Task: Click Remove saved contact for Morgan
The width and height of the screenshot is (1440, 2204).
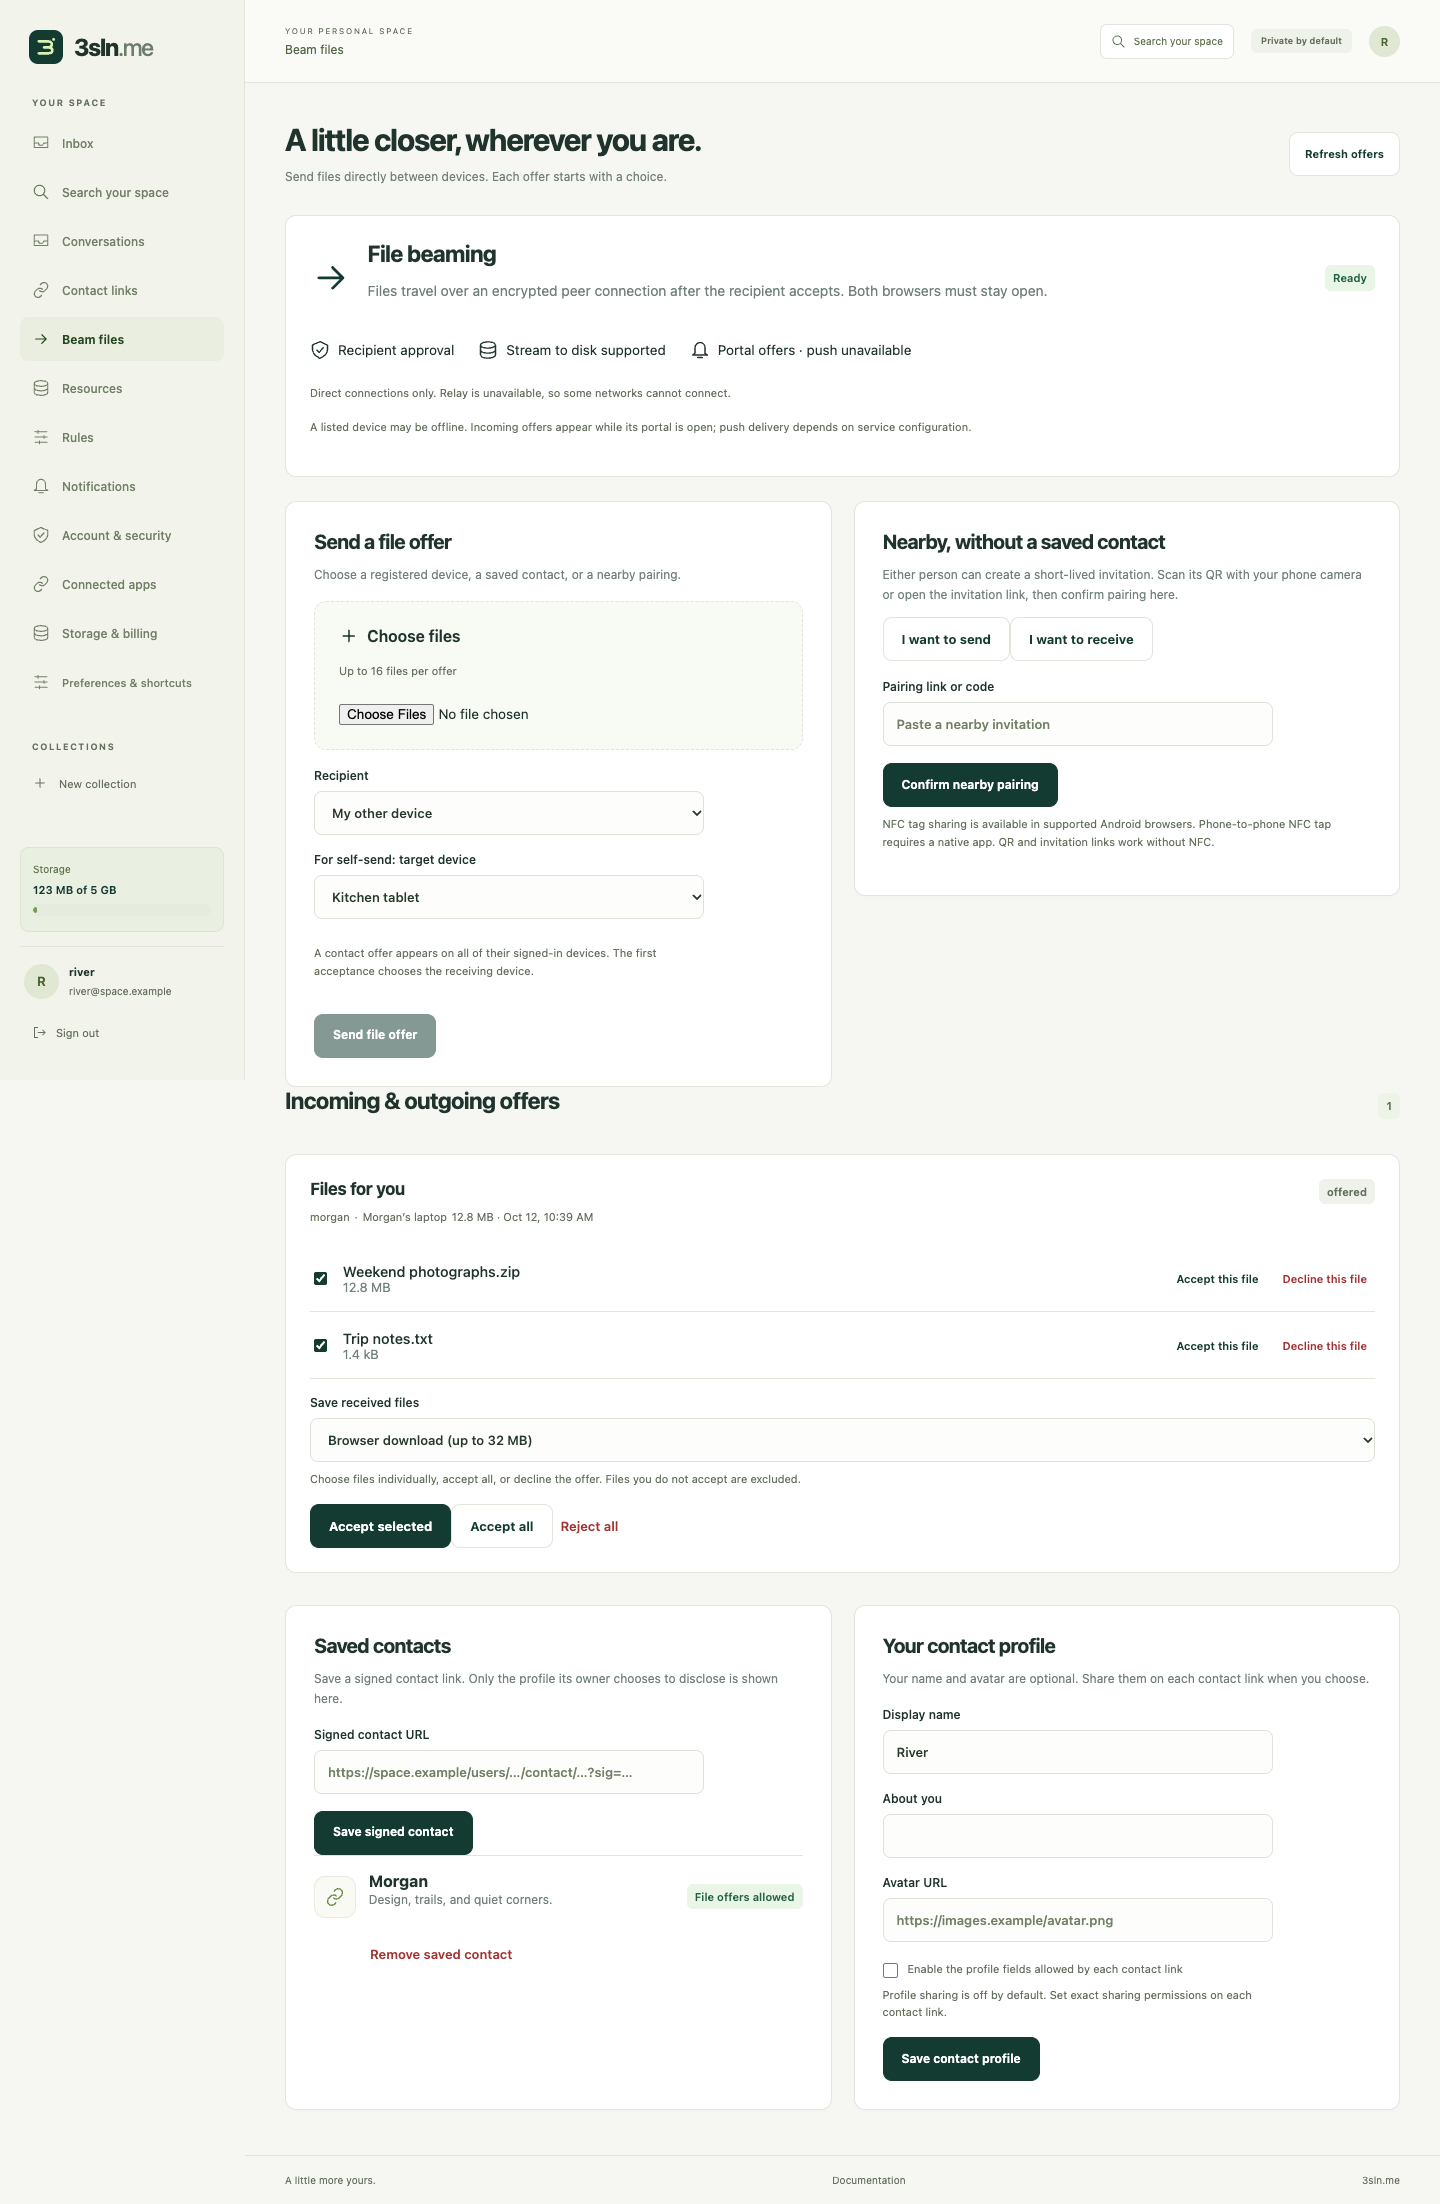Action: [441, 1954]
